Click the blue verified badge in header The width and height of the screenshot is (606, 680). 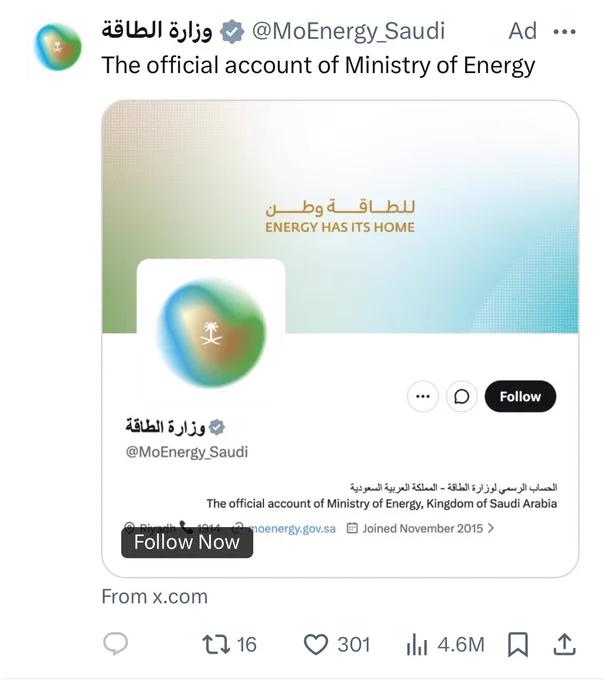(x=232, y=31)
